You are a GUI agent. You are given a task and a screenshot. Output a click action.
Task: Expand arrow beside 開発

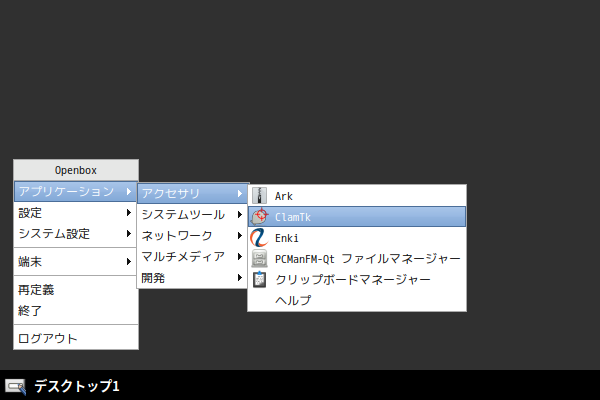(240, 278)
